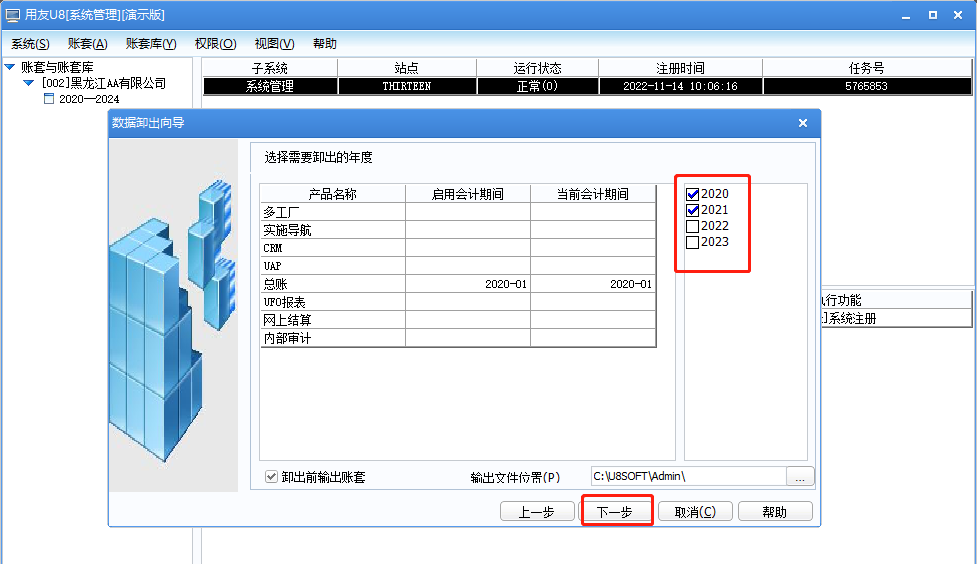Image resolution: width=977 pixels, height=564 pixels.
Task: Close the 数据卸出向导 dialog
Action: 803,123
